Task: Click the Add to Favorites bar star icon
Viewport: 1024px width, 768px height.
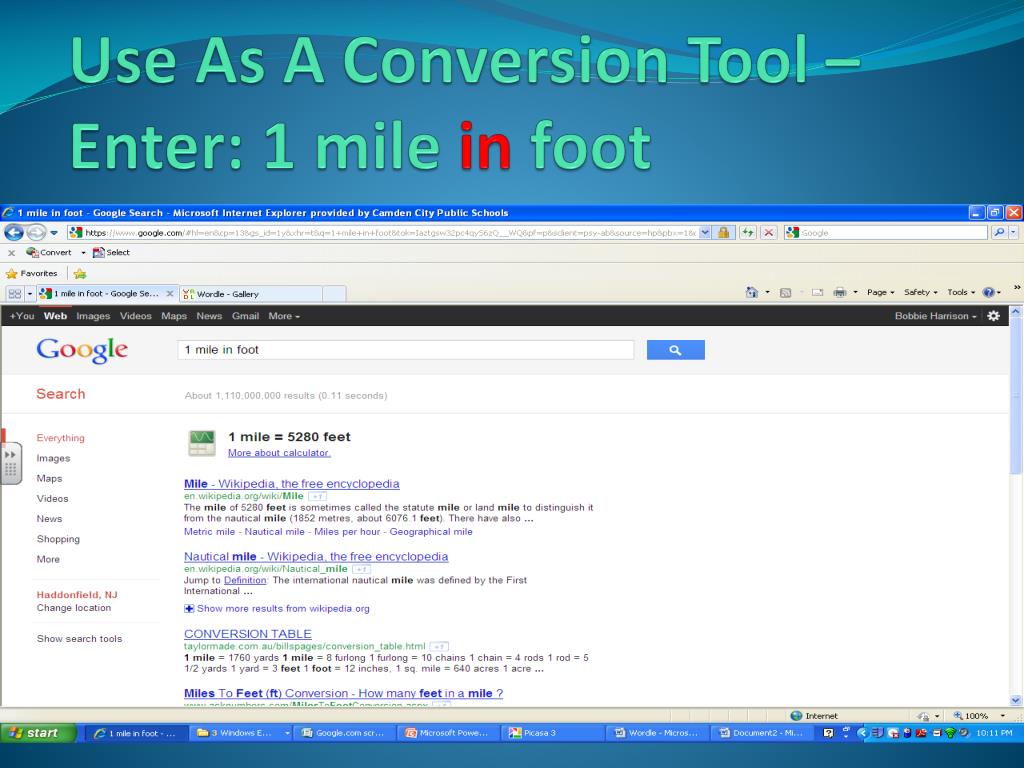Action: 80,274
